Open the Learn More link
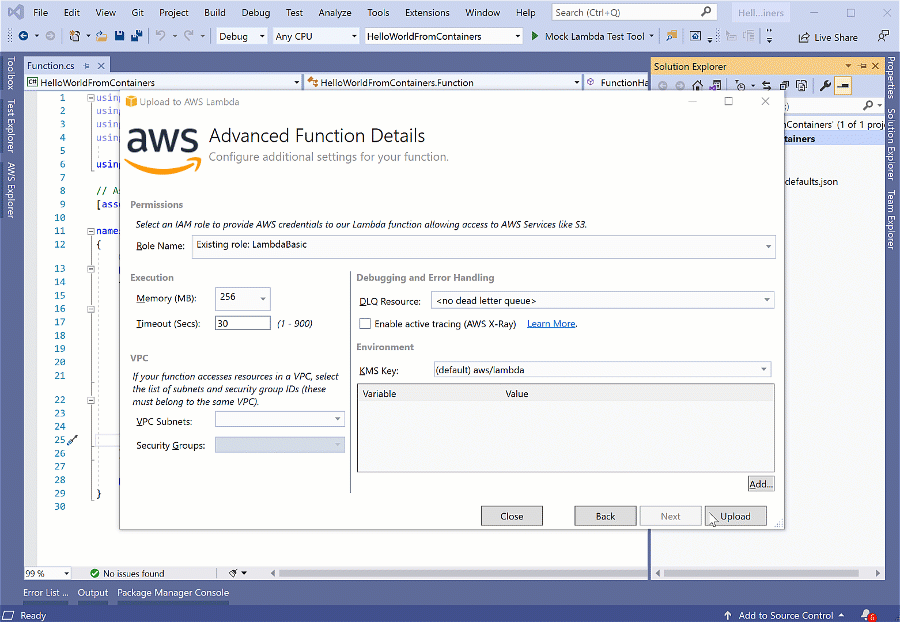Viewport: 900px width, 622px height. coord(551,324)
